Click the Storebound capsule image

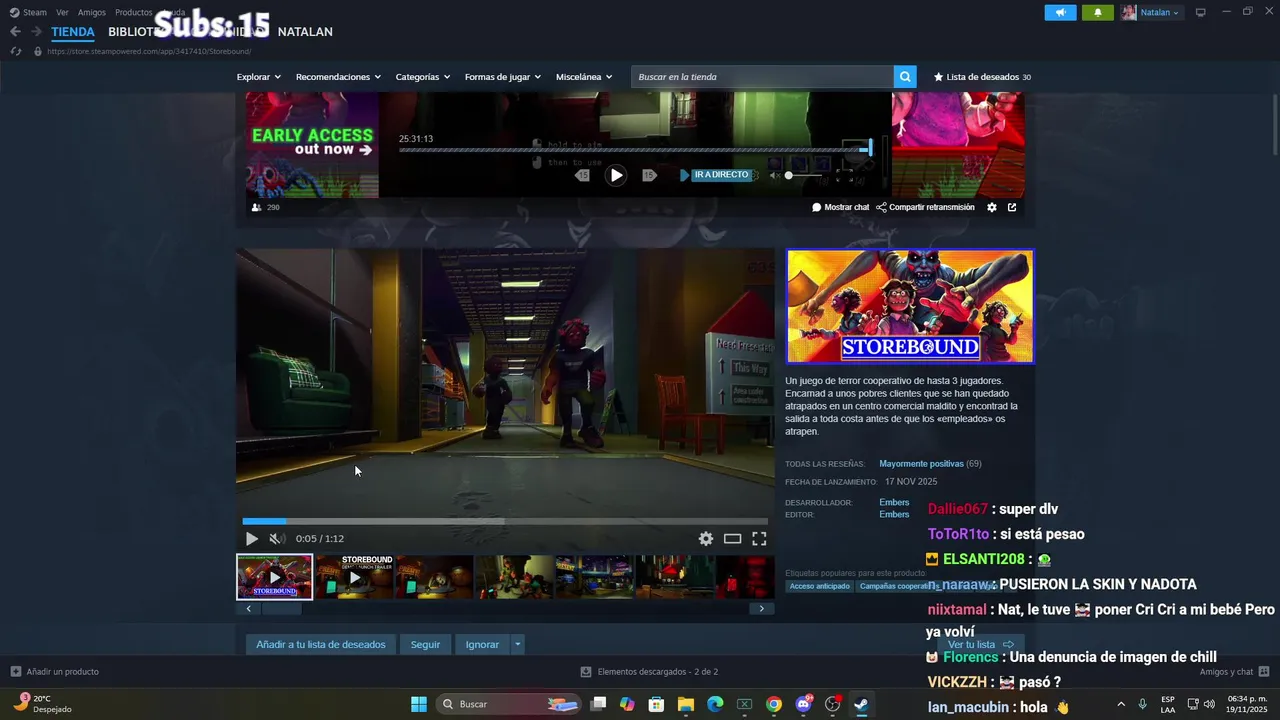click(910, 306)
